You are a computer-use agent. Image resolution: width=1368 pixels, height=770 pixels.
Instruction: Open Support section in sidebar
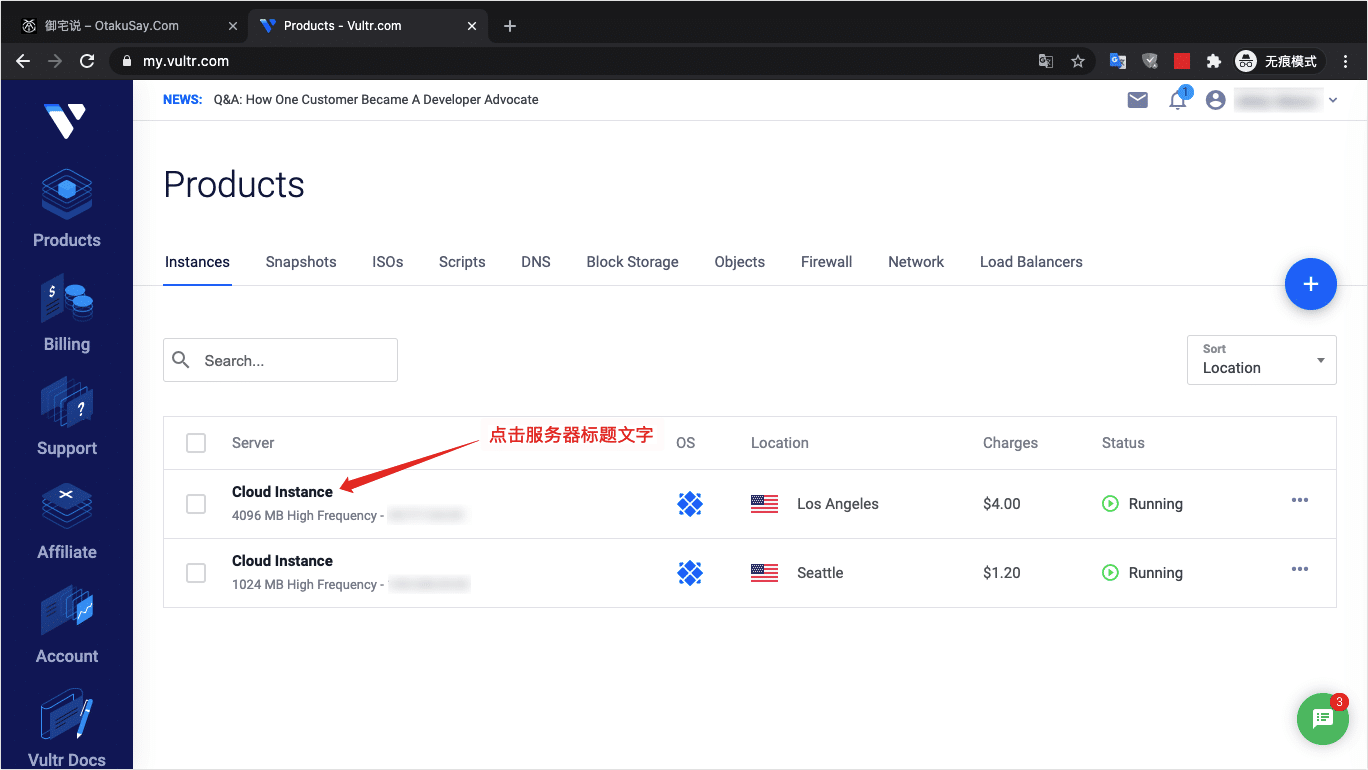point(67,418)
